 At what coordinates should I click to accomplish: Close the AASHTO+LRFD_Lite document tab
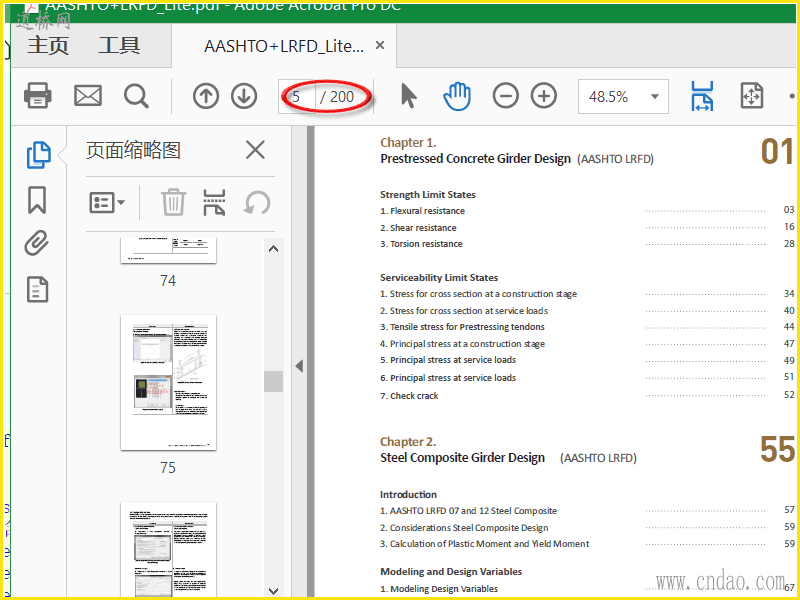380,45
